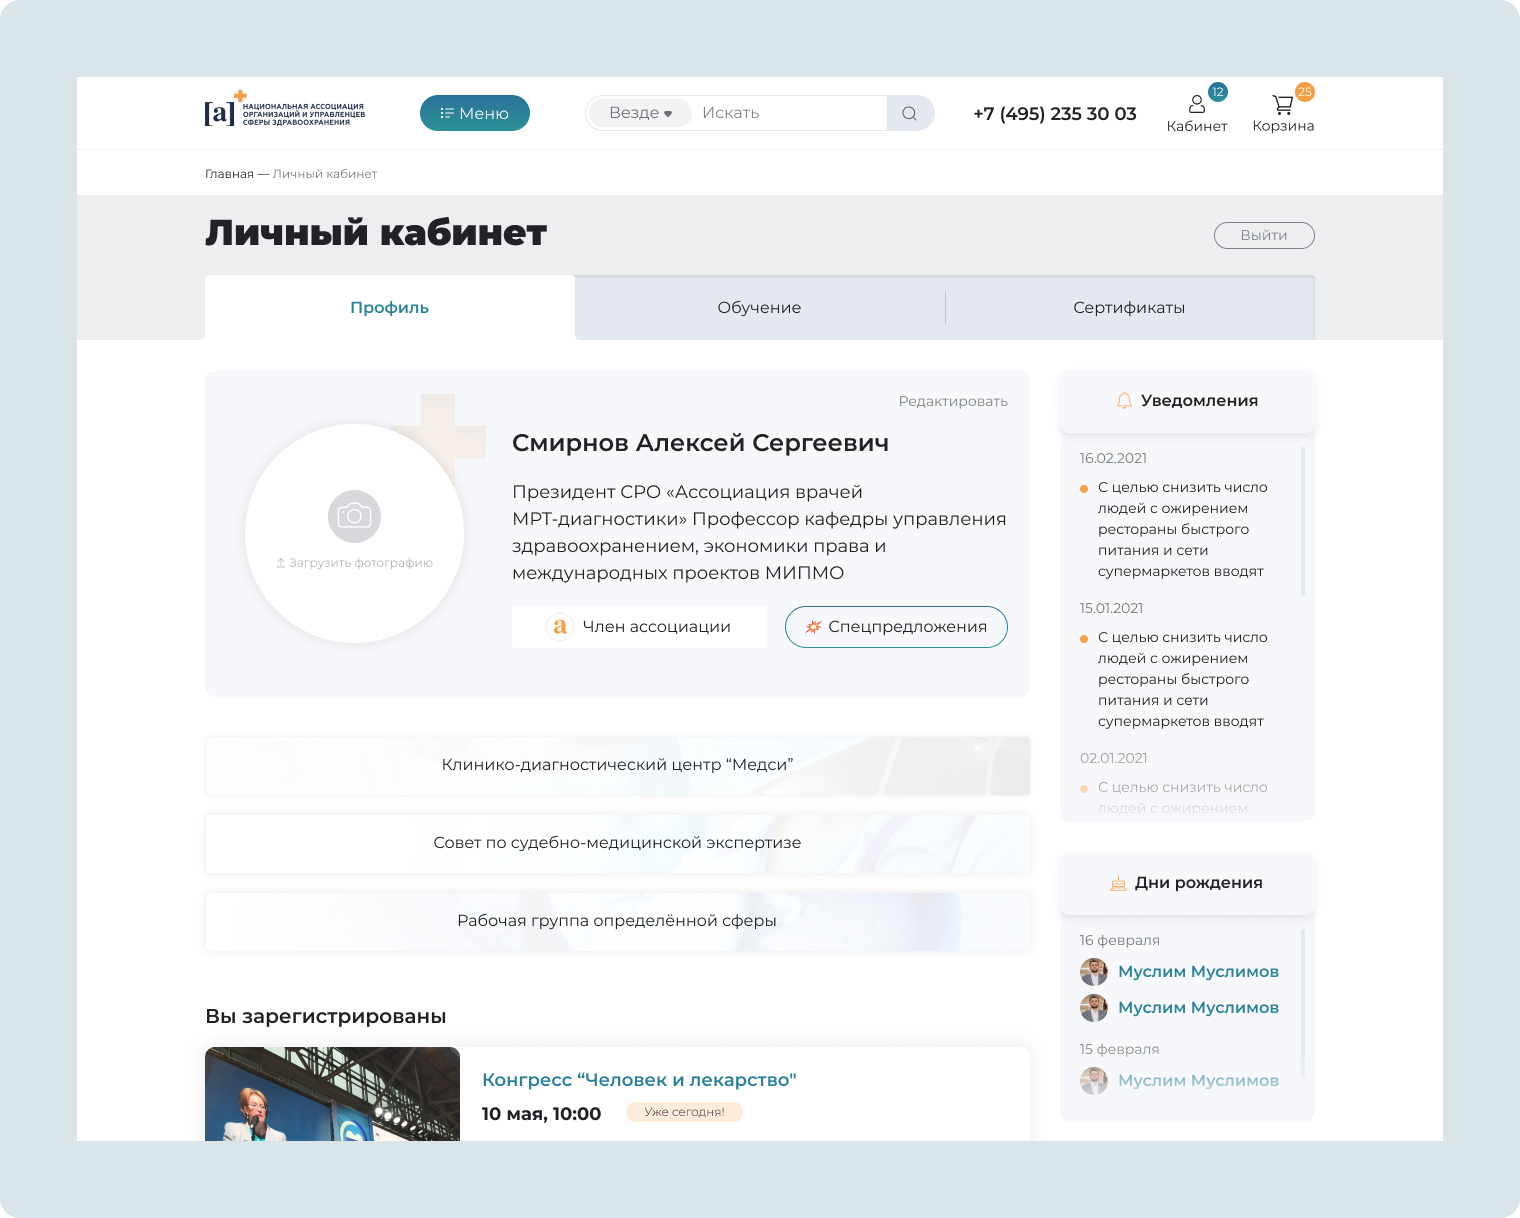
Task: Click the bell icon in Уведомления
Action: (1124, 401)
